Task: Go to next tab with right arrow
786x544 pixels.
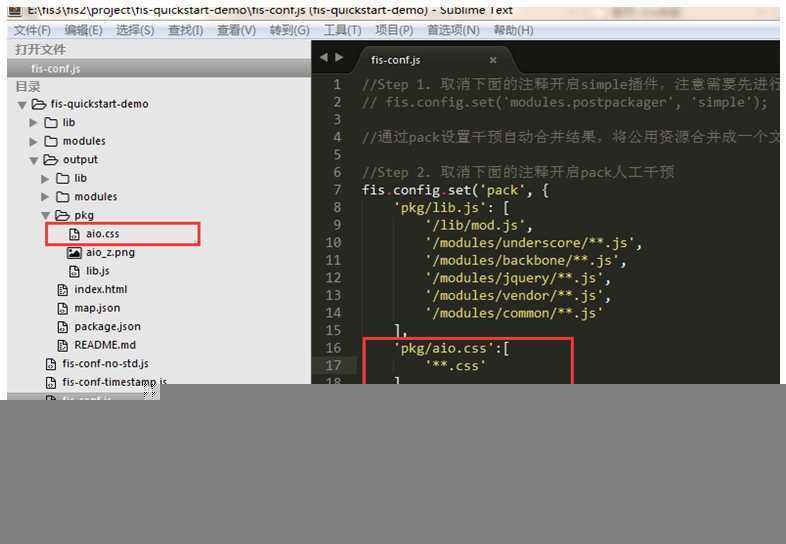Action: click(339, 57)
